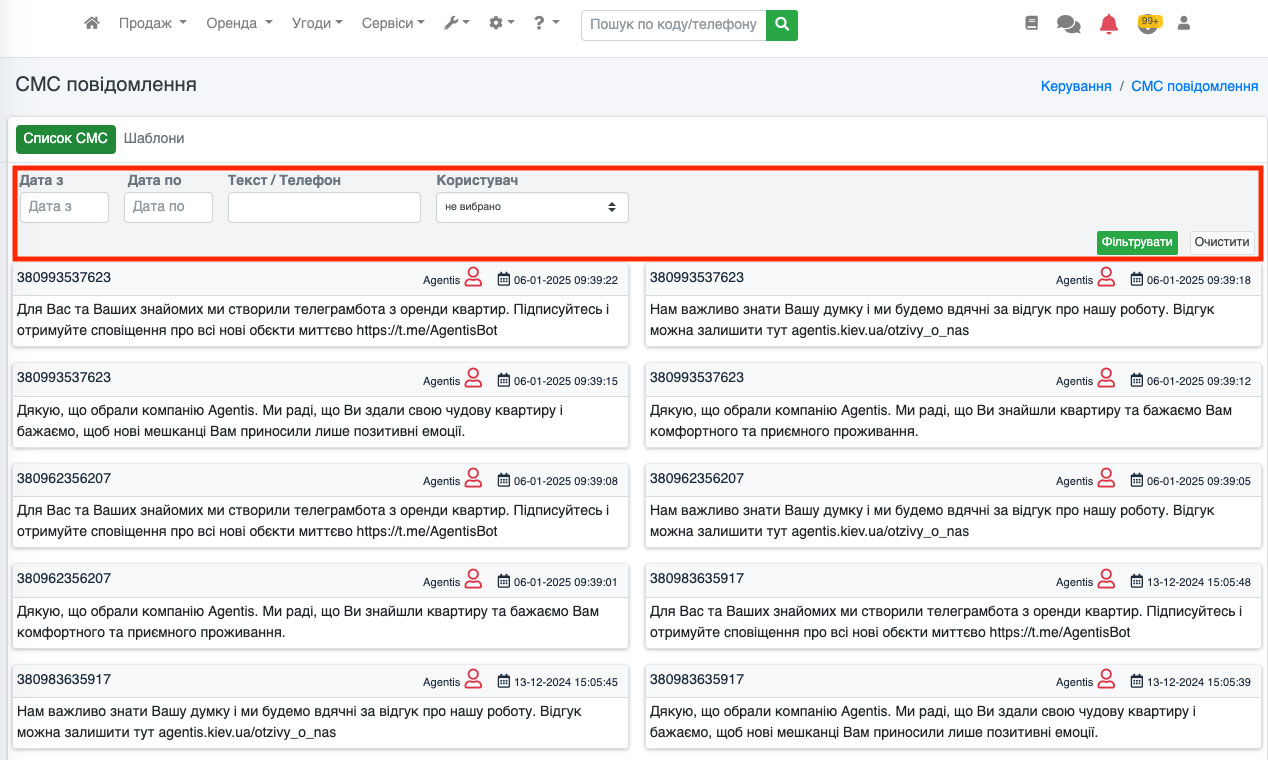Open the Користувач select dropdown
Viewport: 1268px width, 760px height.
coord(532,207)
